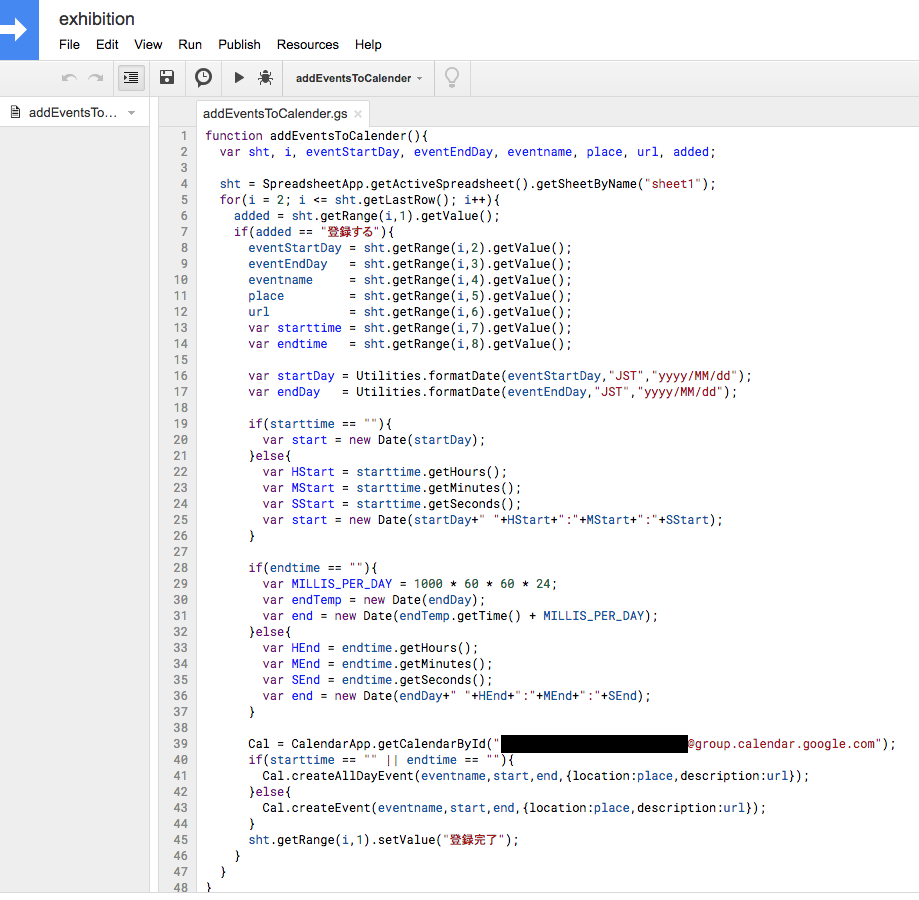Click the "登録完了" string on line 45
The height and width of the screenshot is (900, 919).
[x=473, y=840]
